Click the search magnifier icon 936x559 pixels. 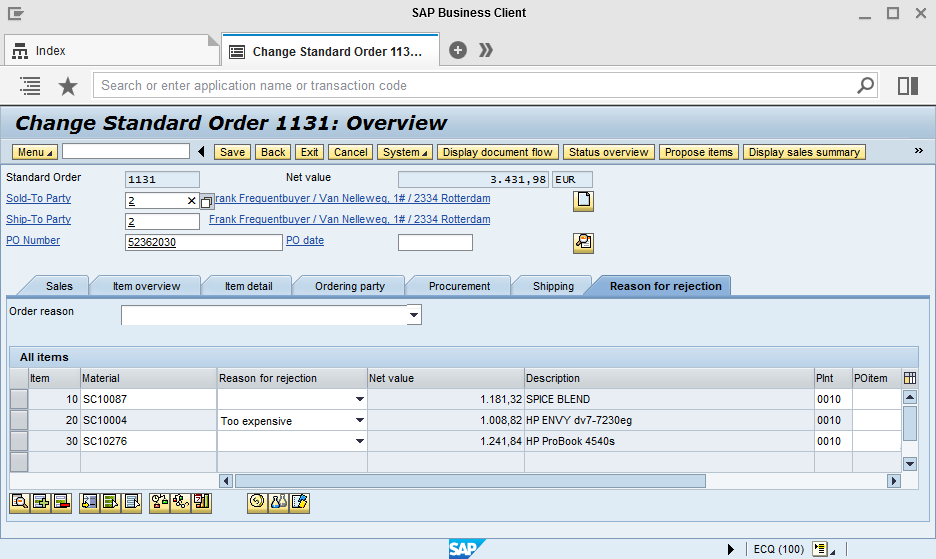point(866,85)
